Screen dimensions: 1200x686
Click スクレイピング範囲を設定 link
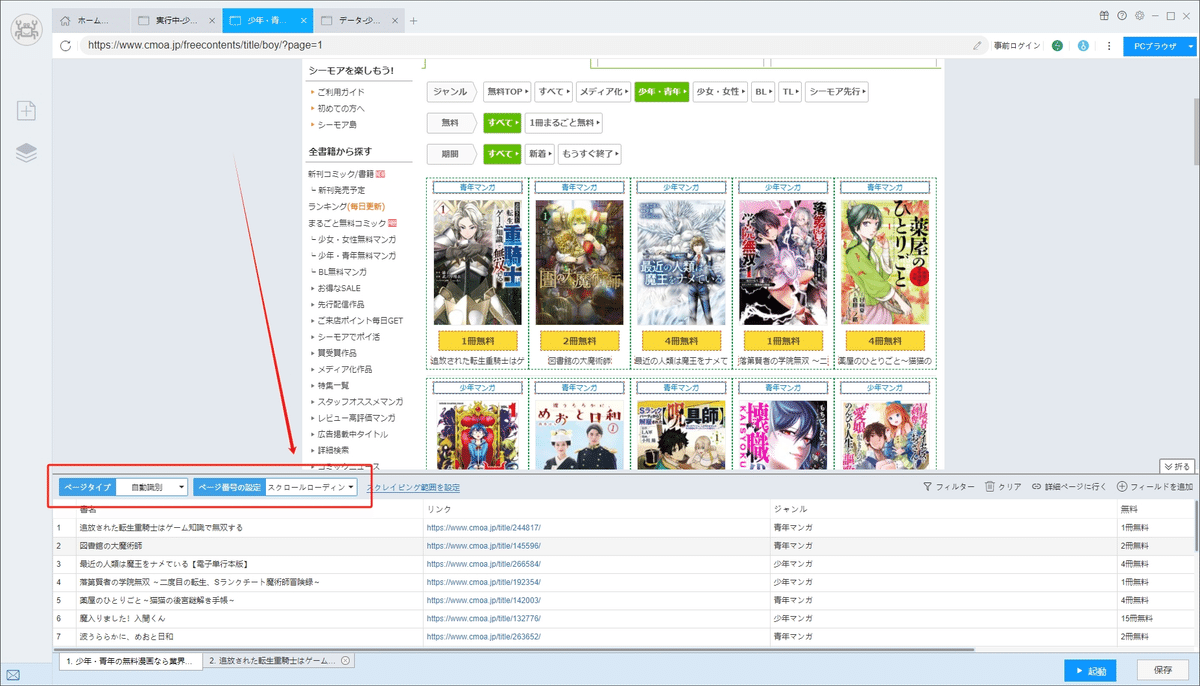(414, 487)
